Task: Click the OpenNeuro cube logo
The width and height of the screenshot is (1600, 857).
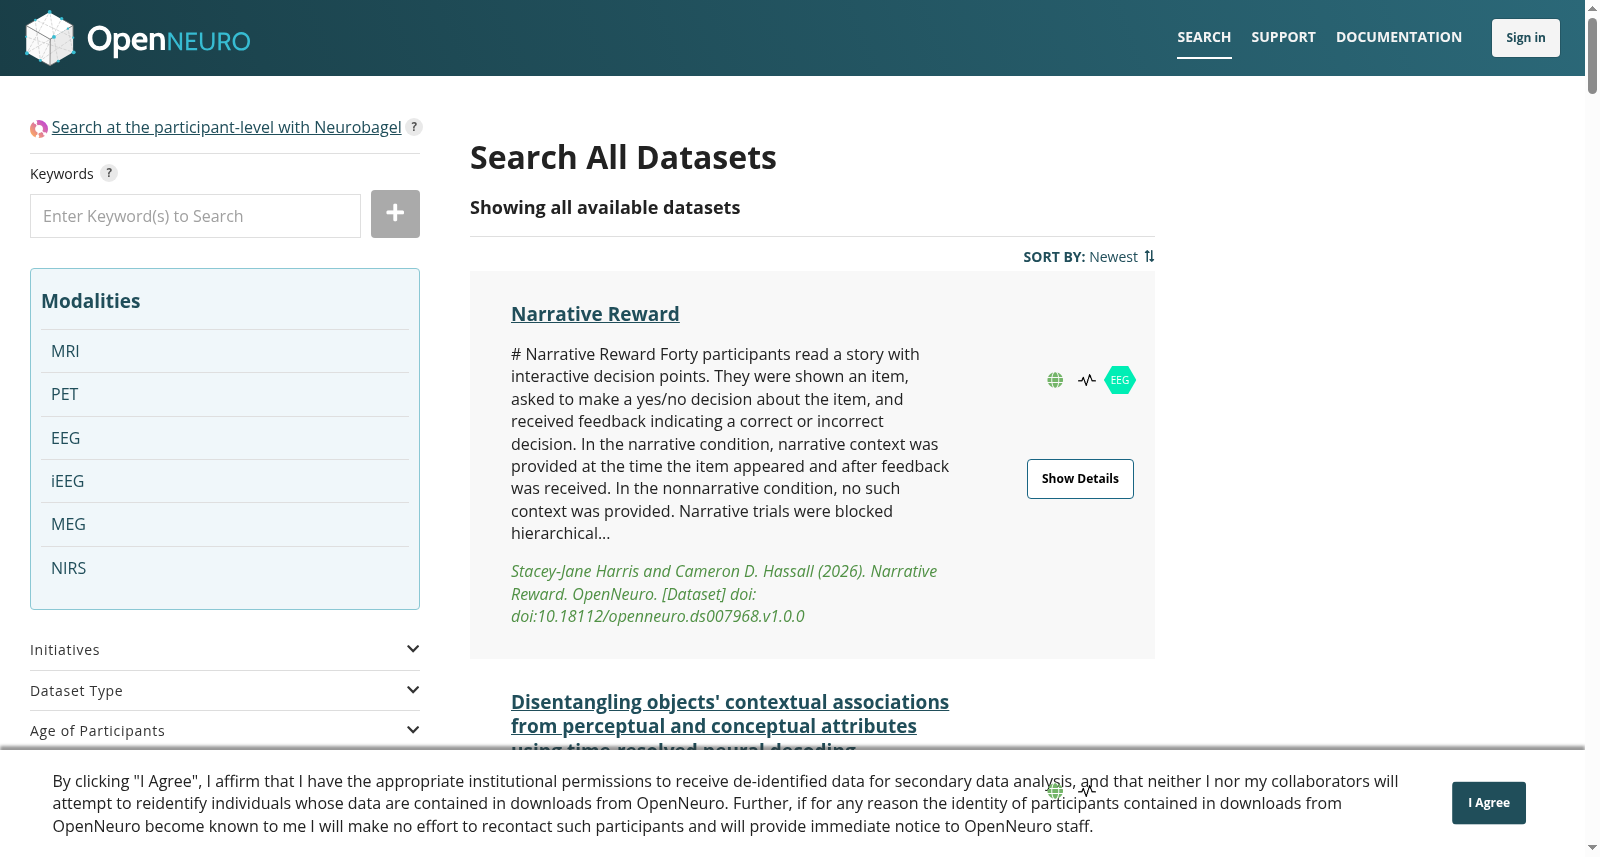Action: tap(50, 38)
